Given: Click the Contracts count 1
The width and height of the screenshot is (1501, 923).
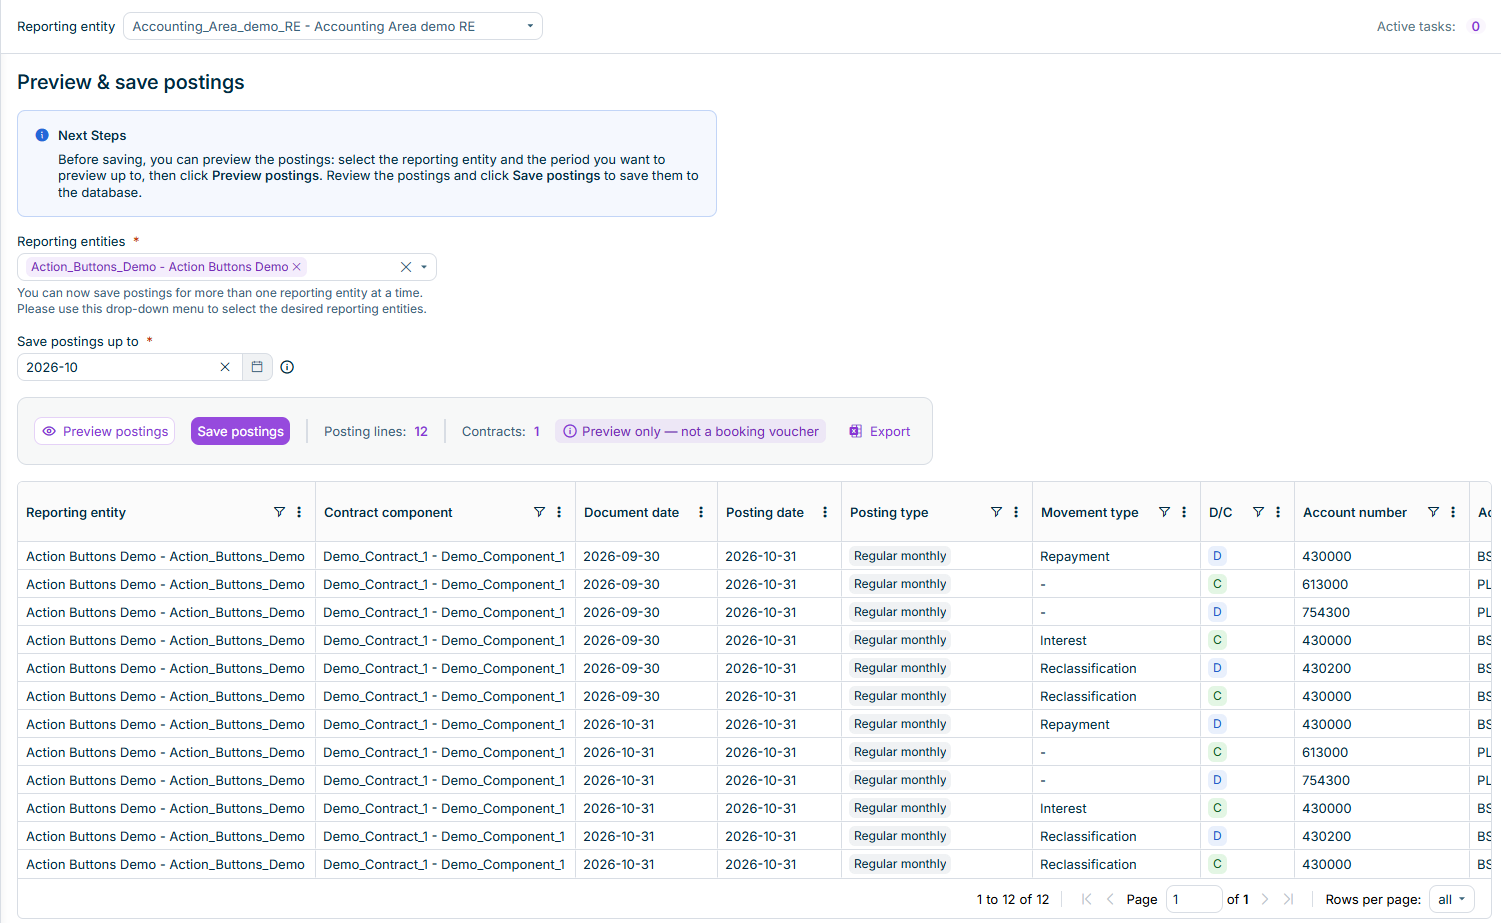Looking at the screenshot, I should 536,431.
